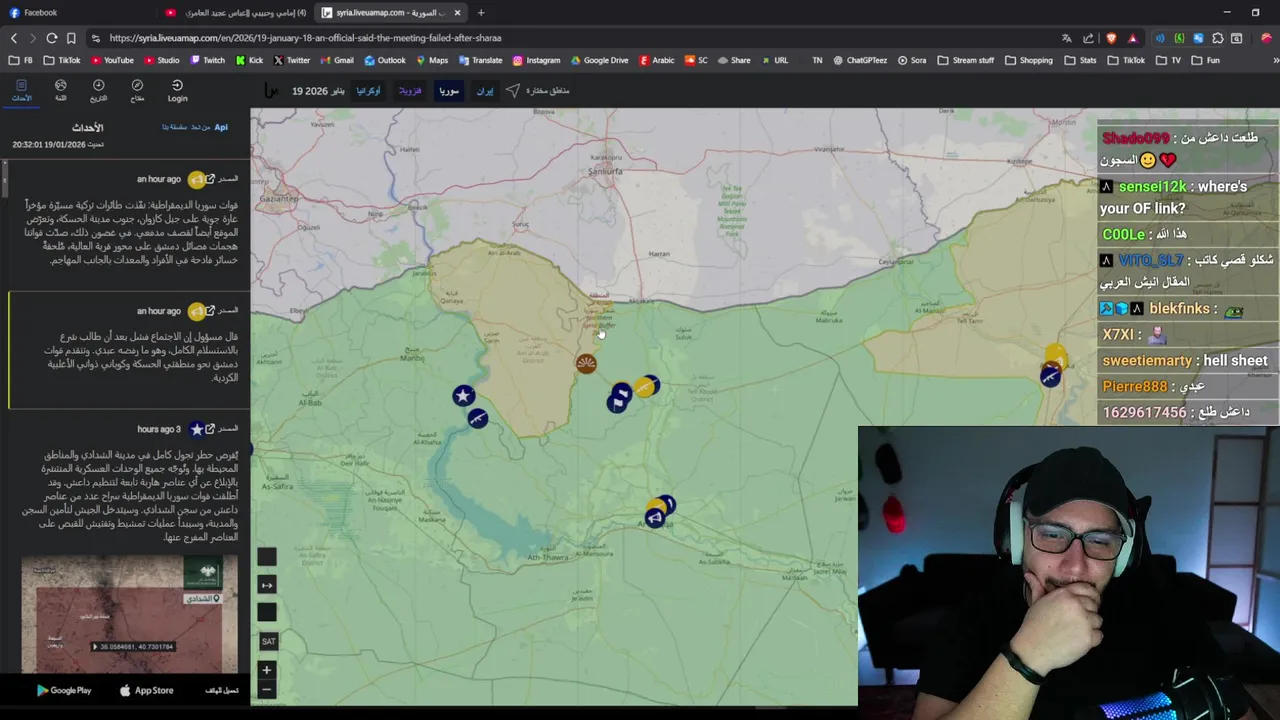Bookmark this page using the bookmark icon
The height and width of the screenshot is (720, 1280).
[x=71, y=38]
